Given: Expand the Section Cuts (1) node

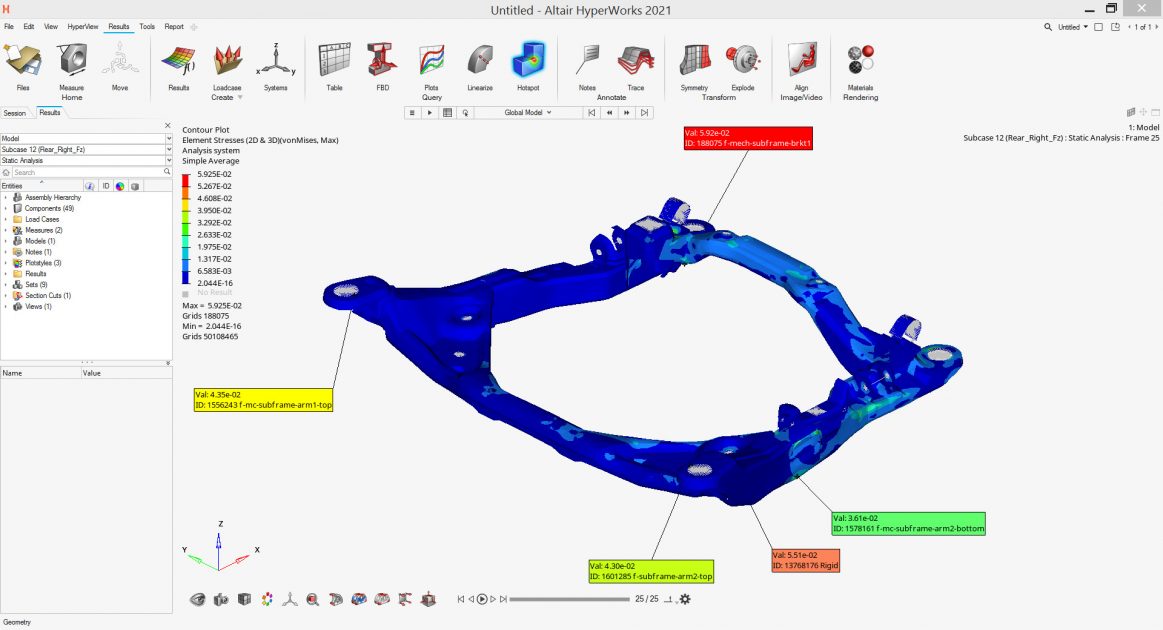Looking at the screenshot, I should tap(6, 296).
